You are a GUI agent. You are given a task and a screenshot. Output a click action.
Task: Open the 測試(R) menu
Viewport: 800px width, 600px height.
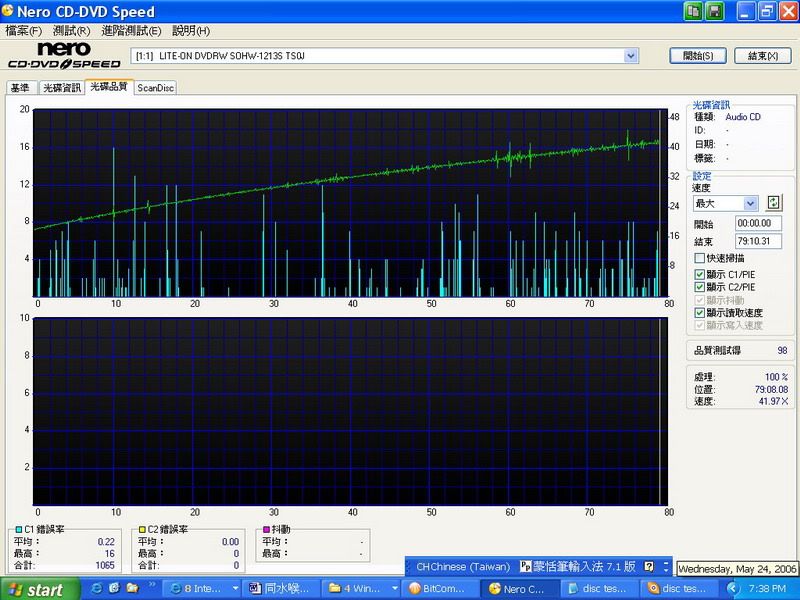click(x=71, y=31)
